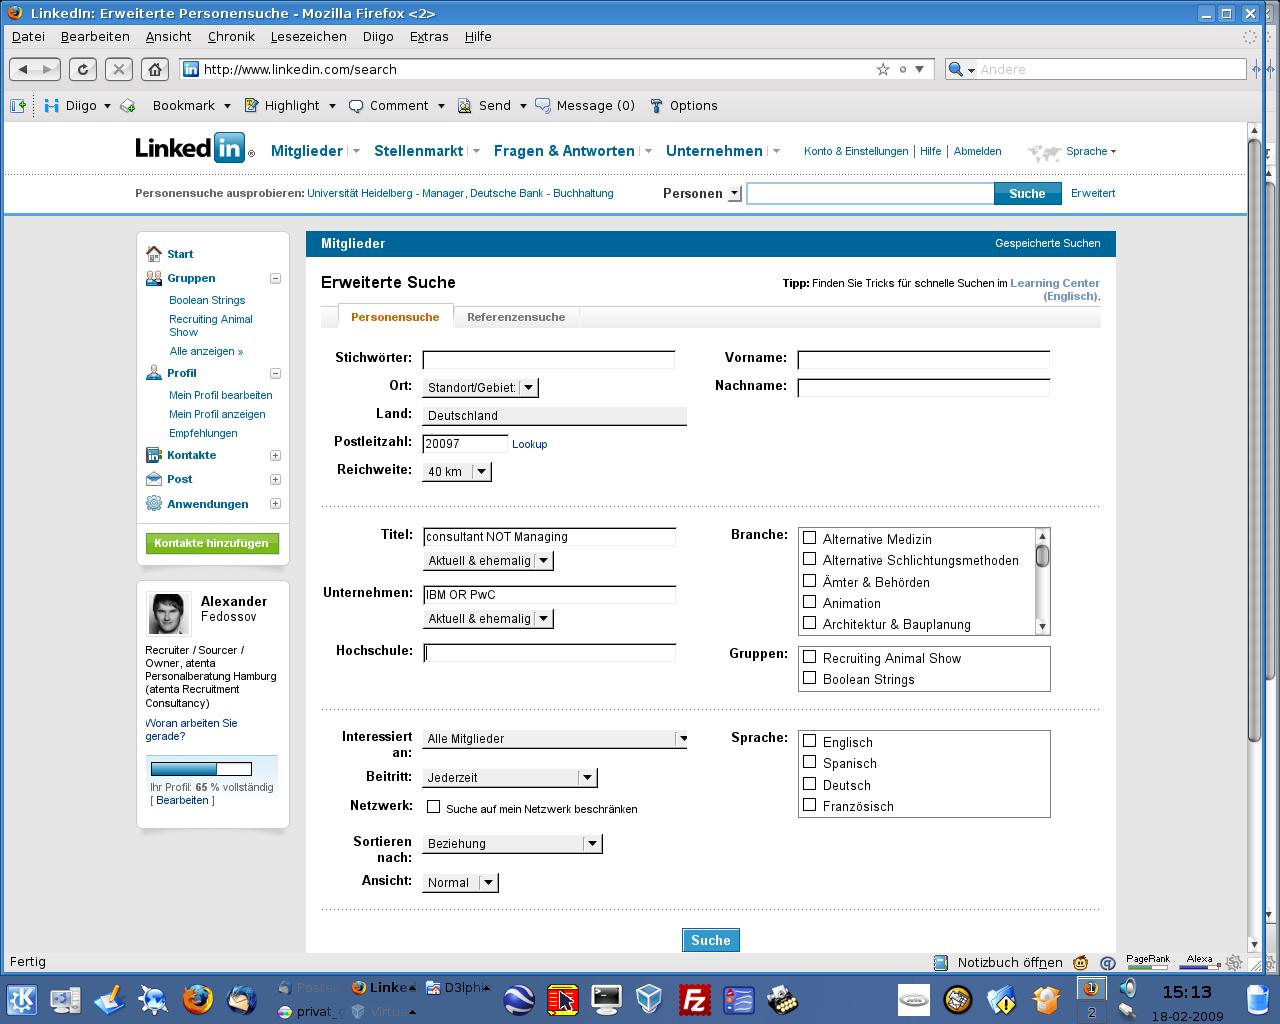Check the Deutsch language checkbox

(x=810, y=784)
